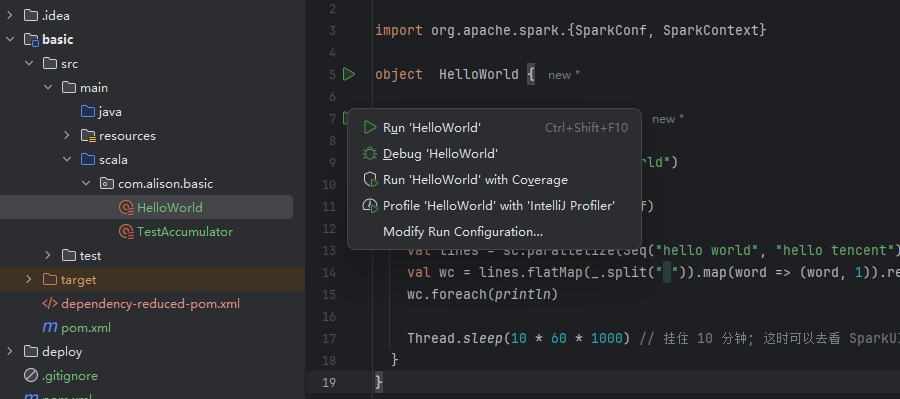900x399 pixels.
Task: Click 'val wc' on line 14
Action: [x=431, y=273]
